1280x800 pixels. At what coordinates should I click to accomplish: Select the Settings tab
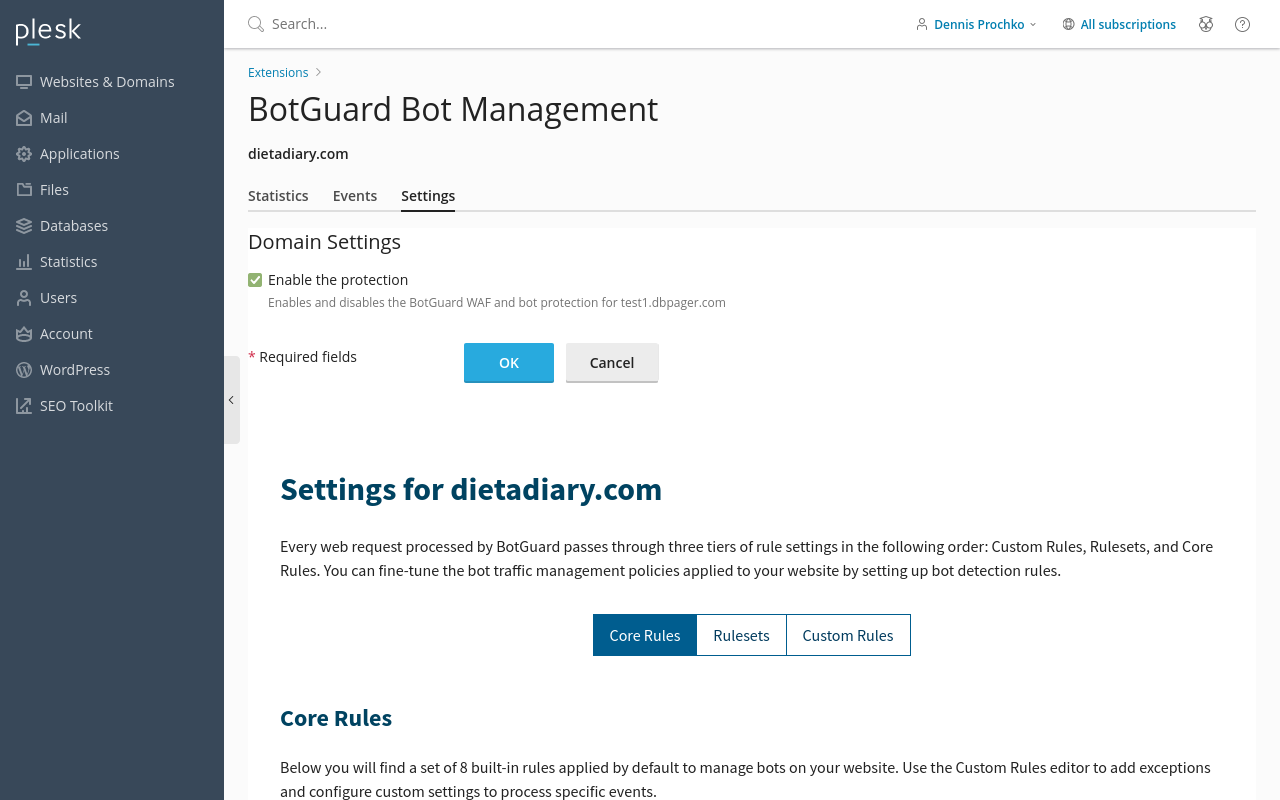click(428, 196)
